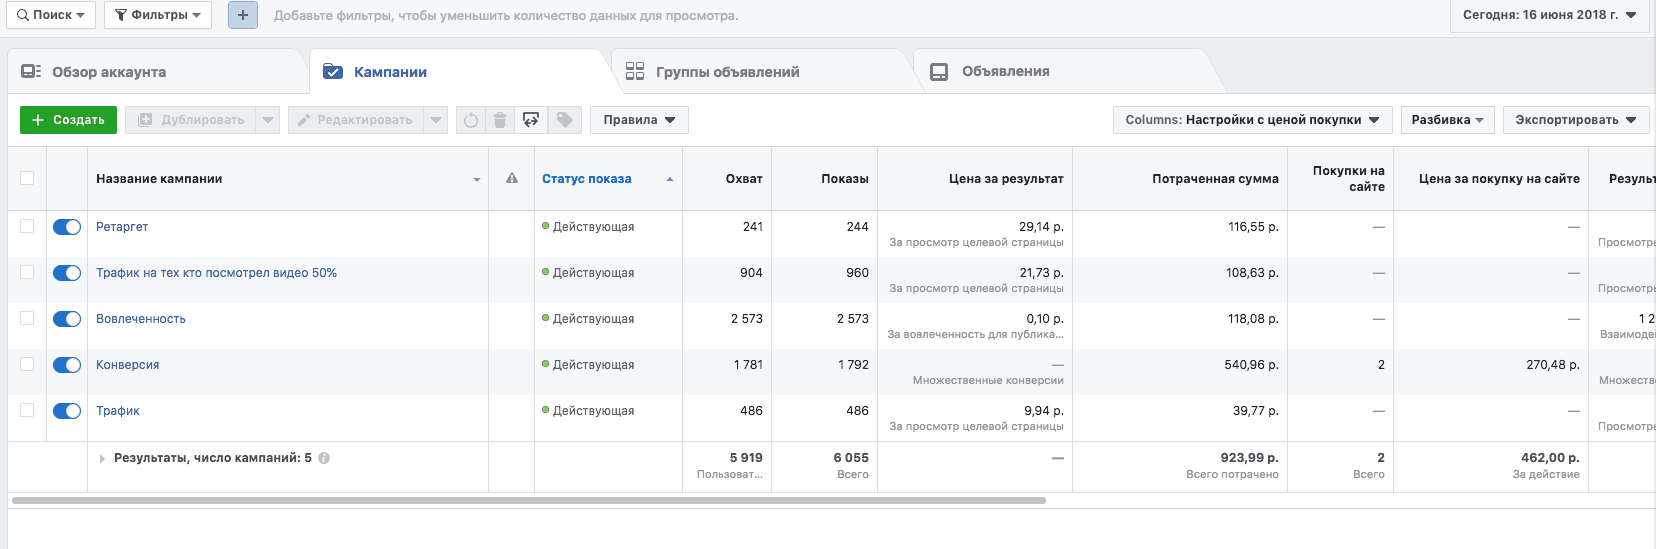1656x549 pixels.
Task: Open the Обзор аккаунта tab
Action: tap(108, 72)
